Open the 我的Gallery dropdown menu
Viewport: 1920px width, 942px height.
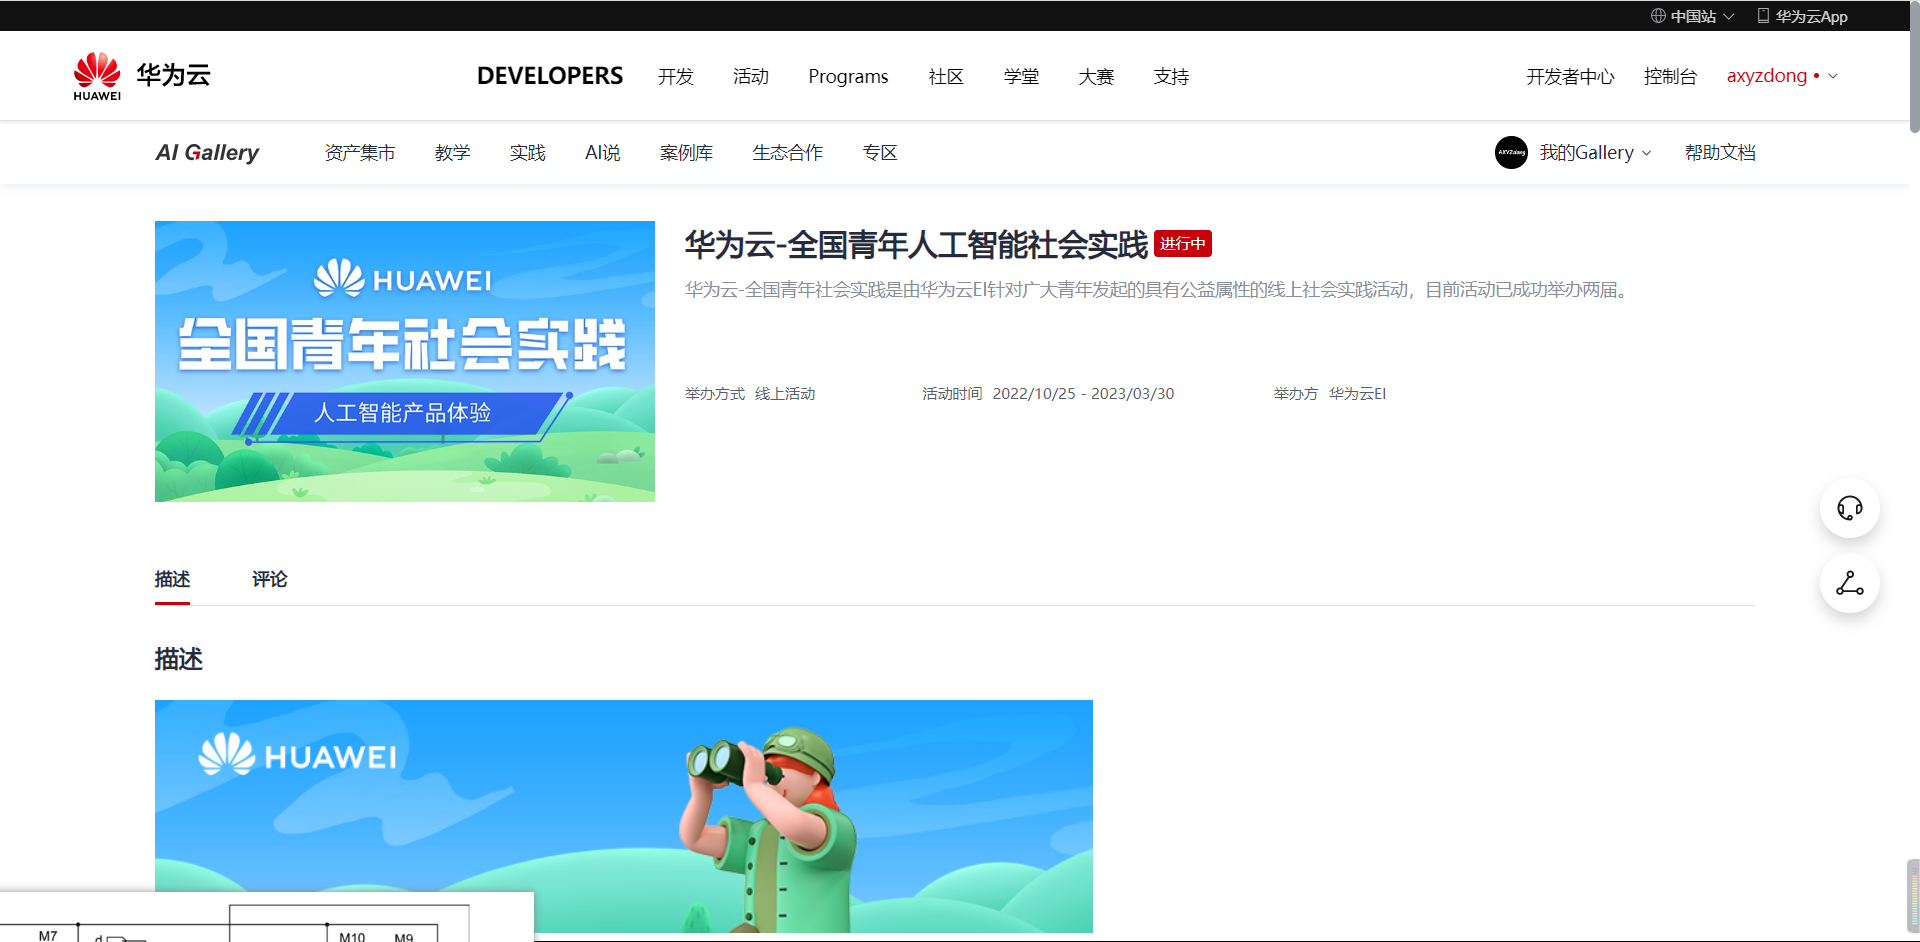tap(1595, 152)
